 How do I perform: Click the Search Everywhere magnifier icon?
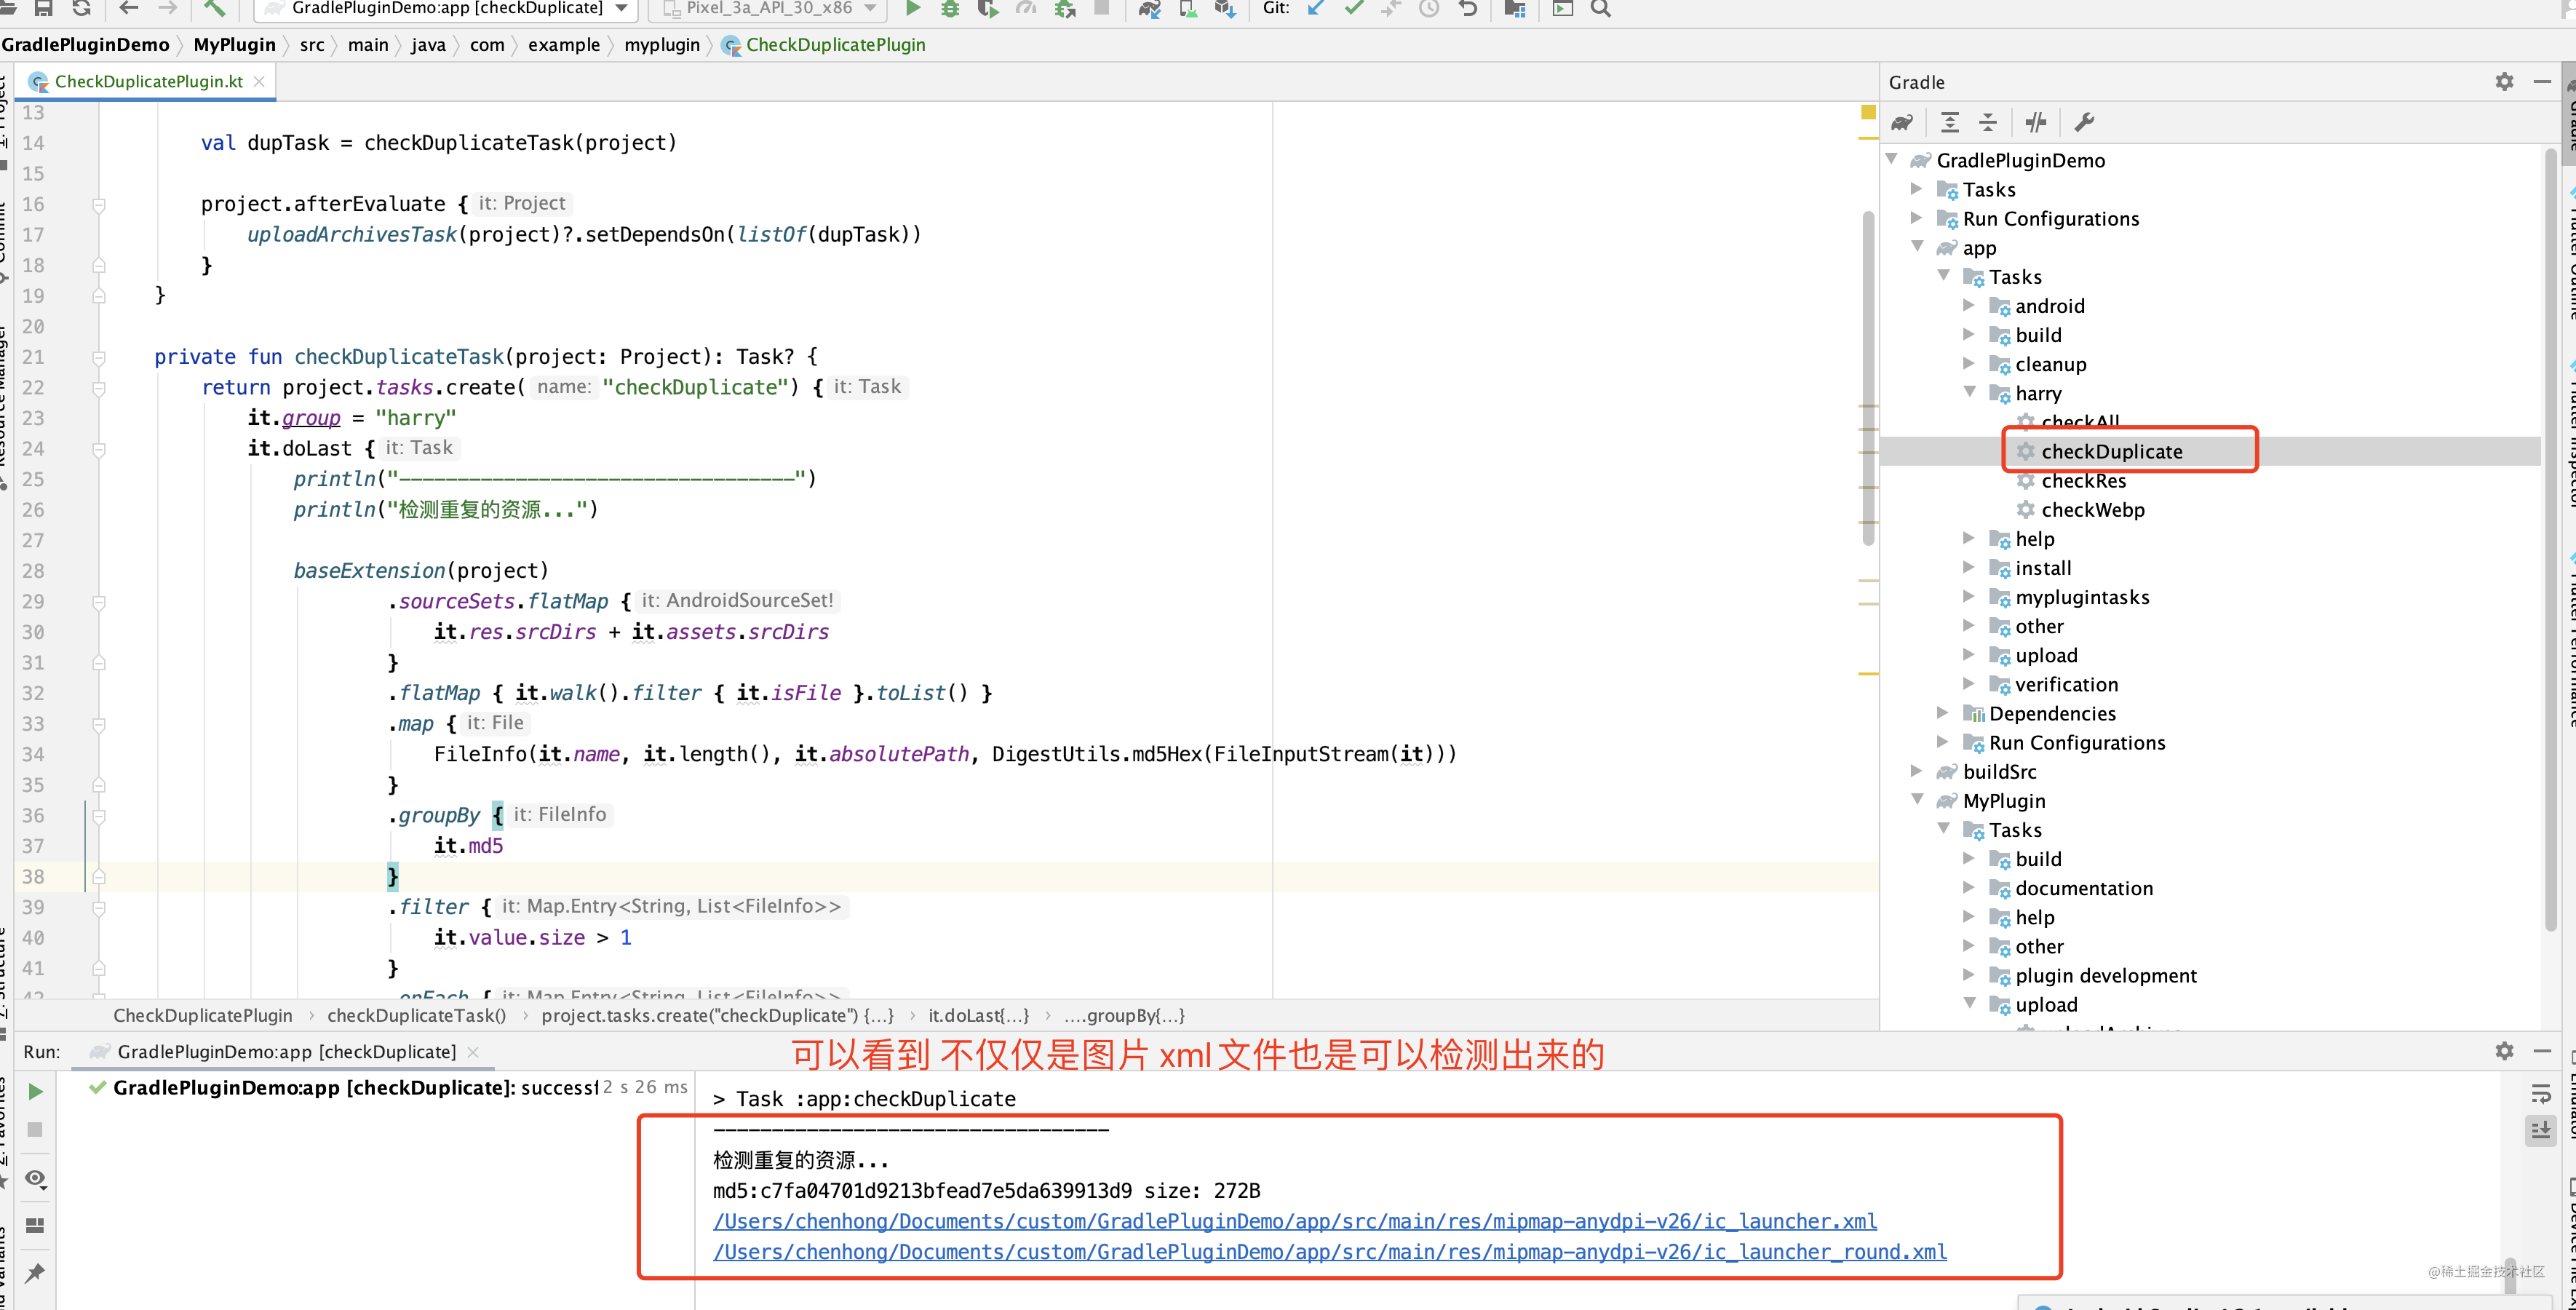click(x=1600, y=9)
